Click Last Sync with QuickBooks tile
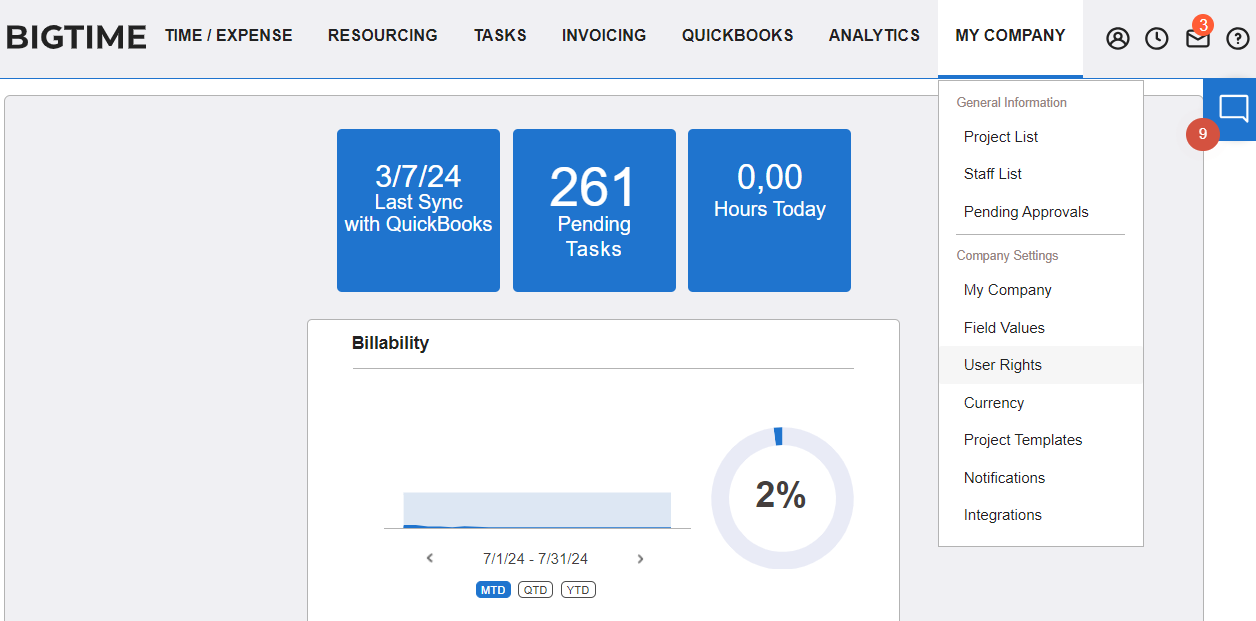Screen dimensions: 1256x621 pyautogui.click(x=418, y=210)
